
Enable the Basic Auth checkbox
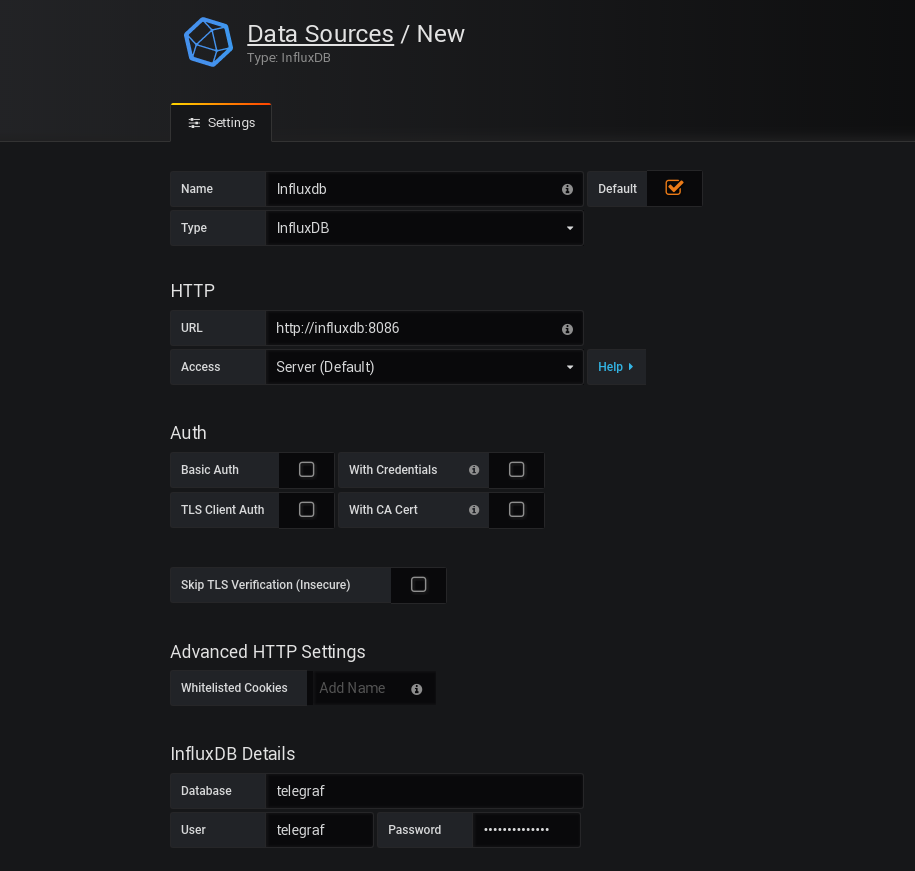306,470
